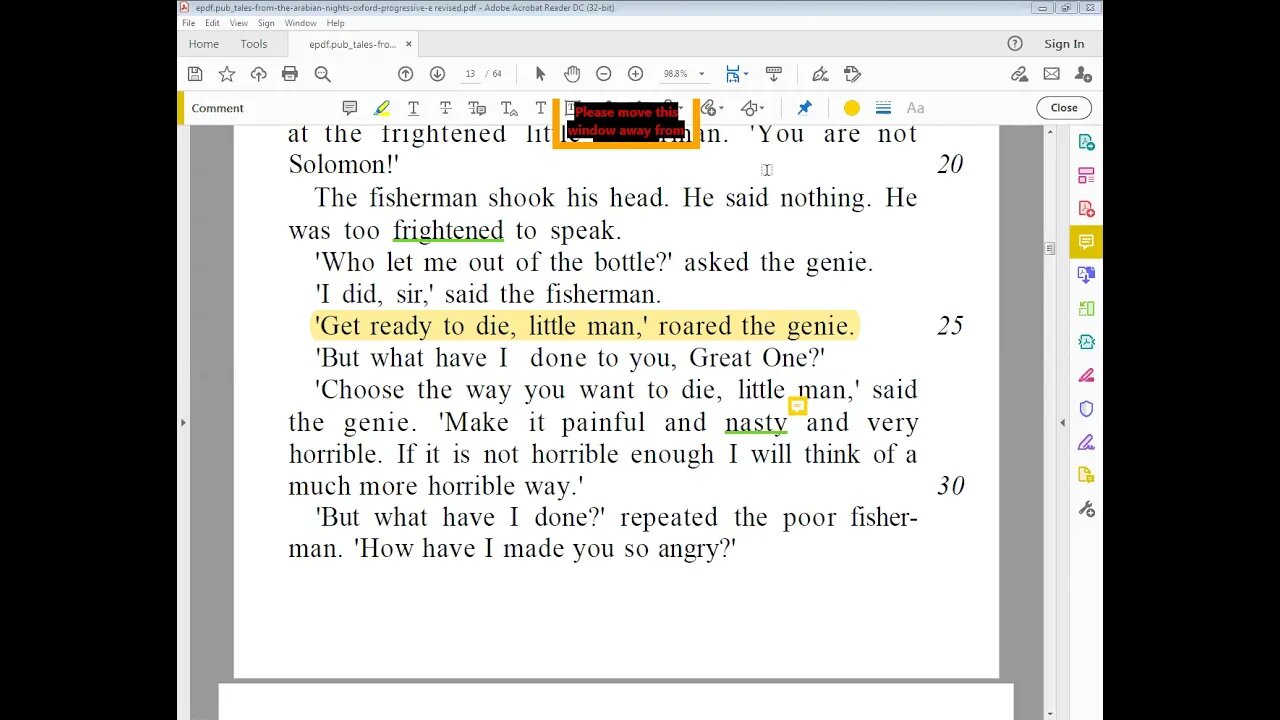Click the page number field
Screen dimensions: 1280x720
tap(470, 74)
